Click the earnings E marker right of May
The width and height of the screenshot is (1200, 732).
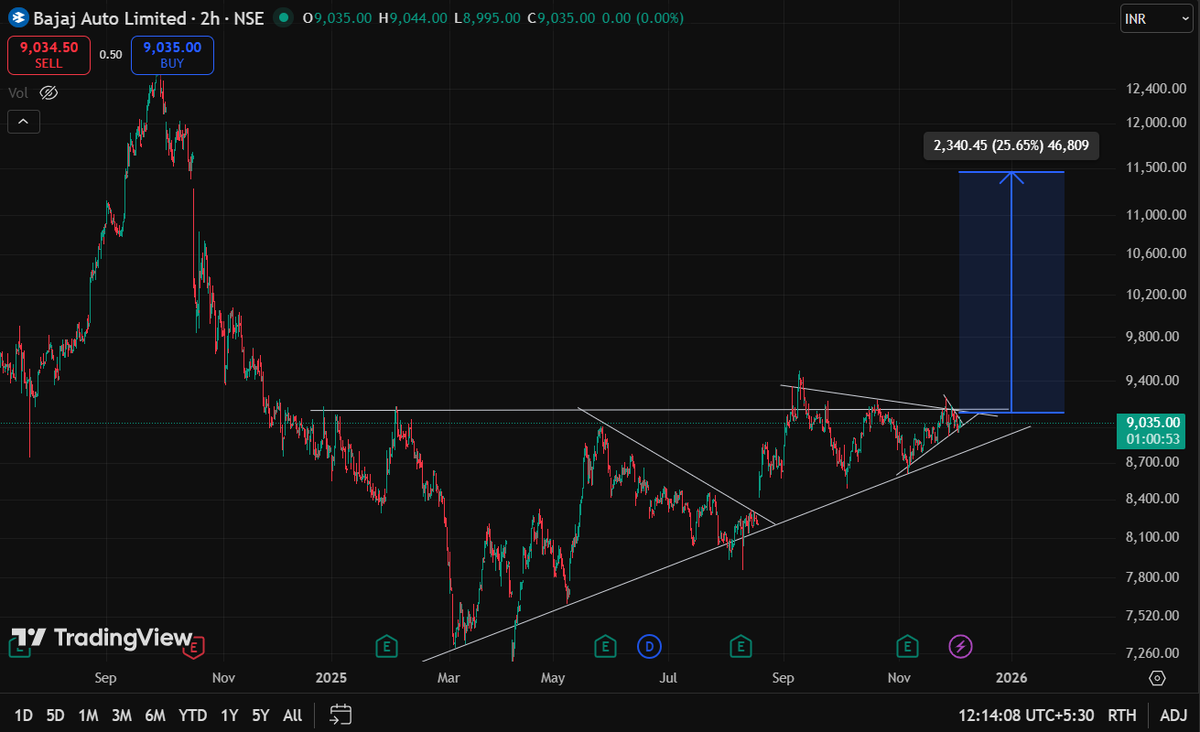604,646
